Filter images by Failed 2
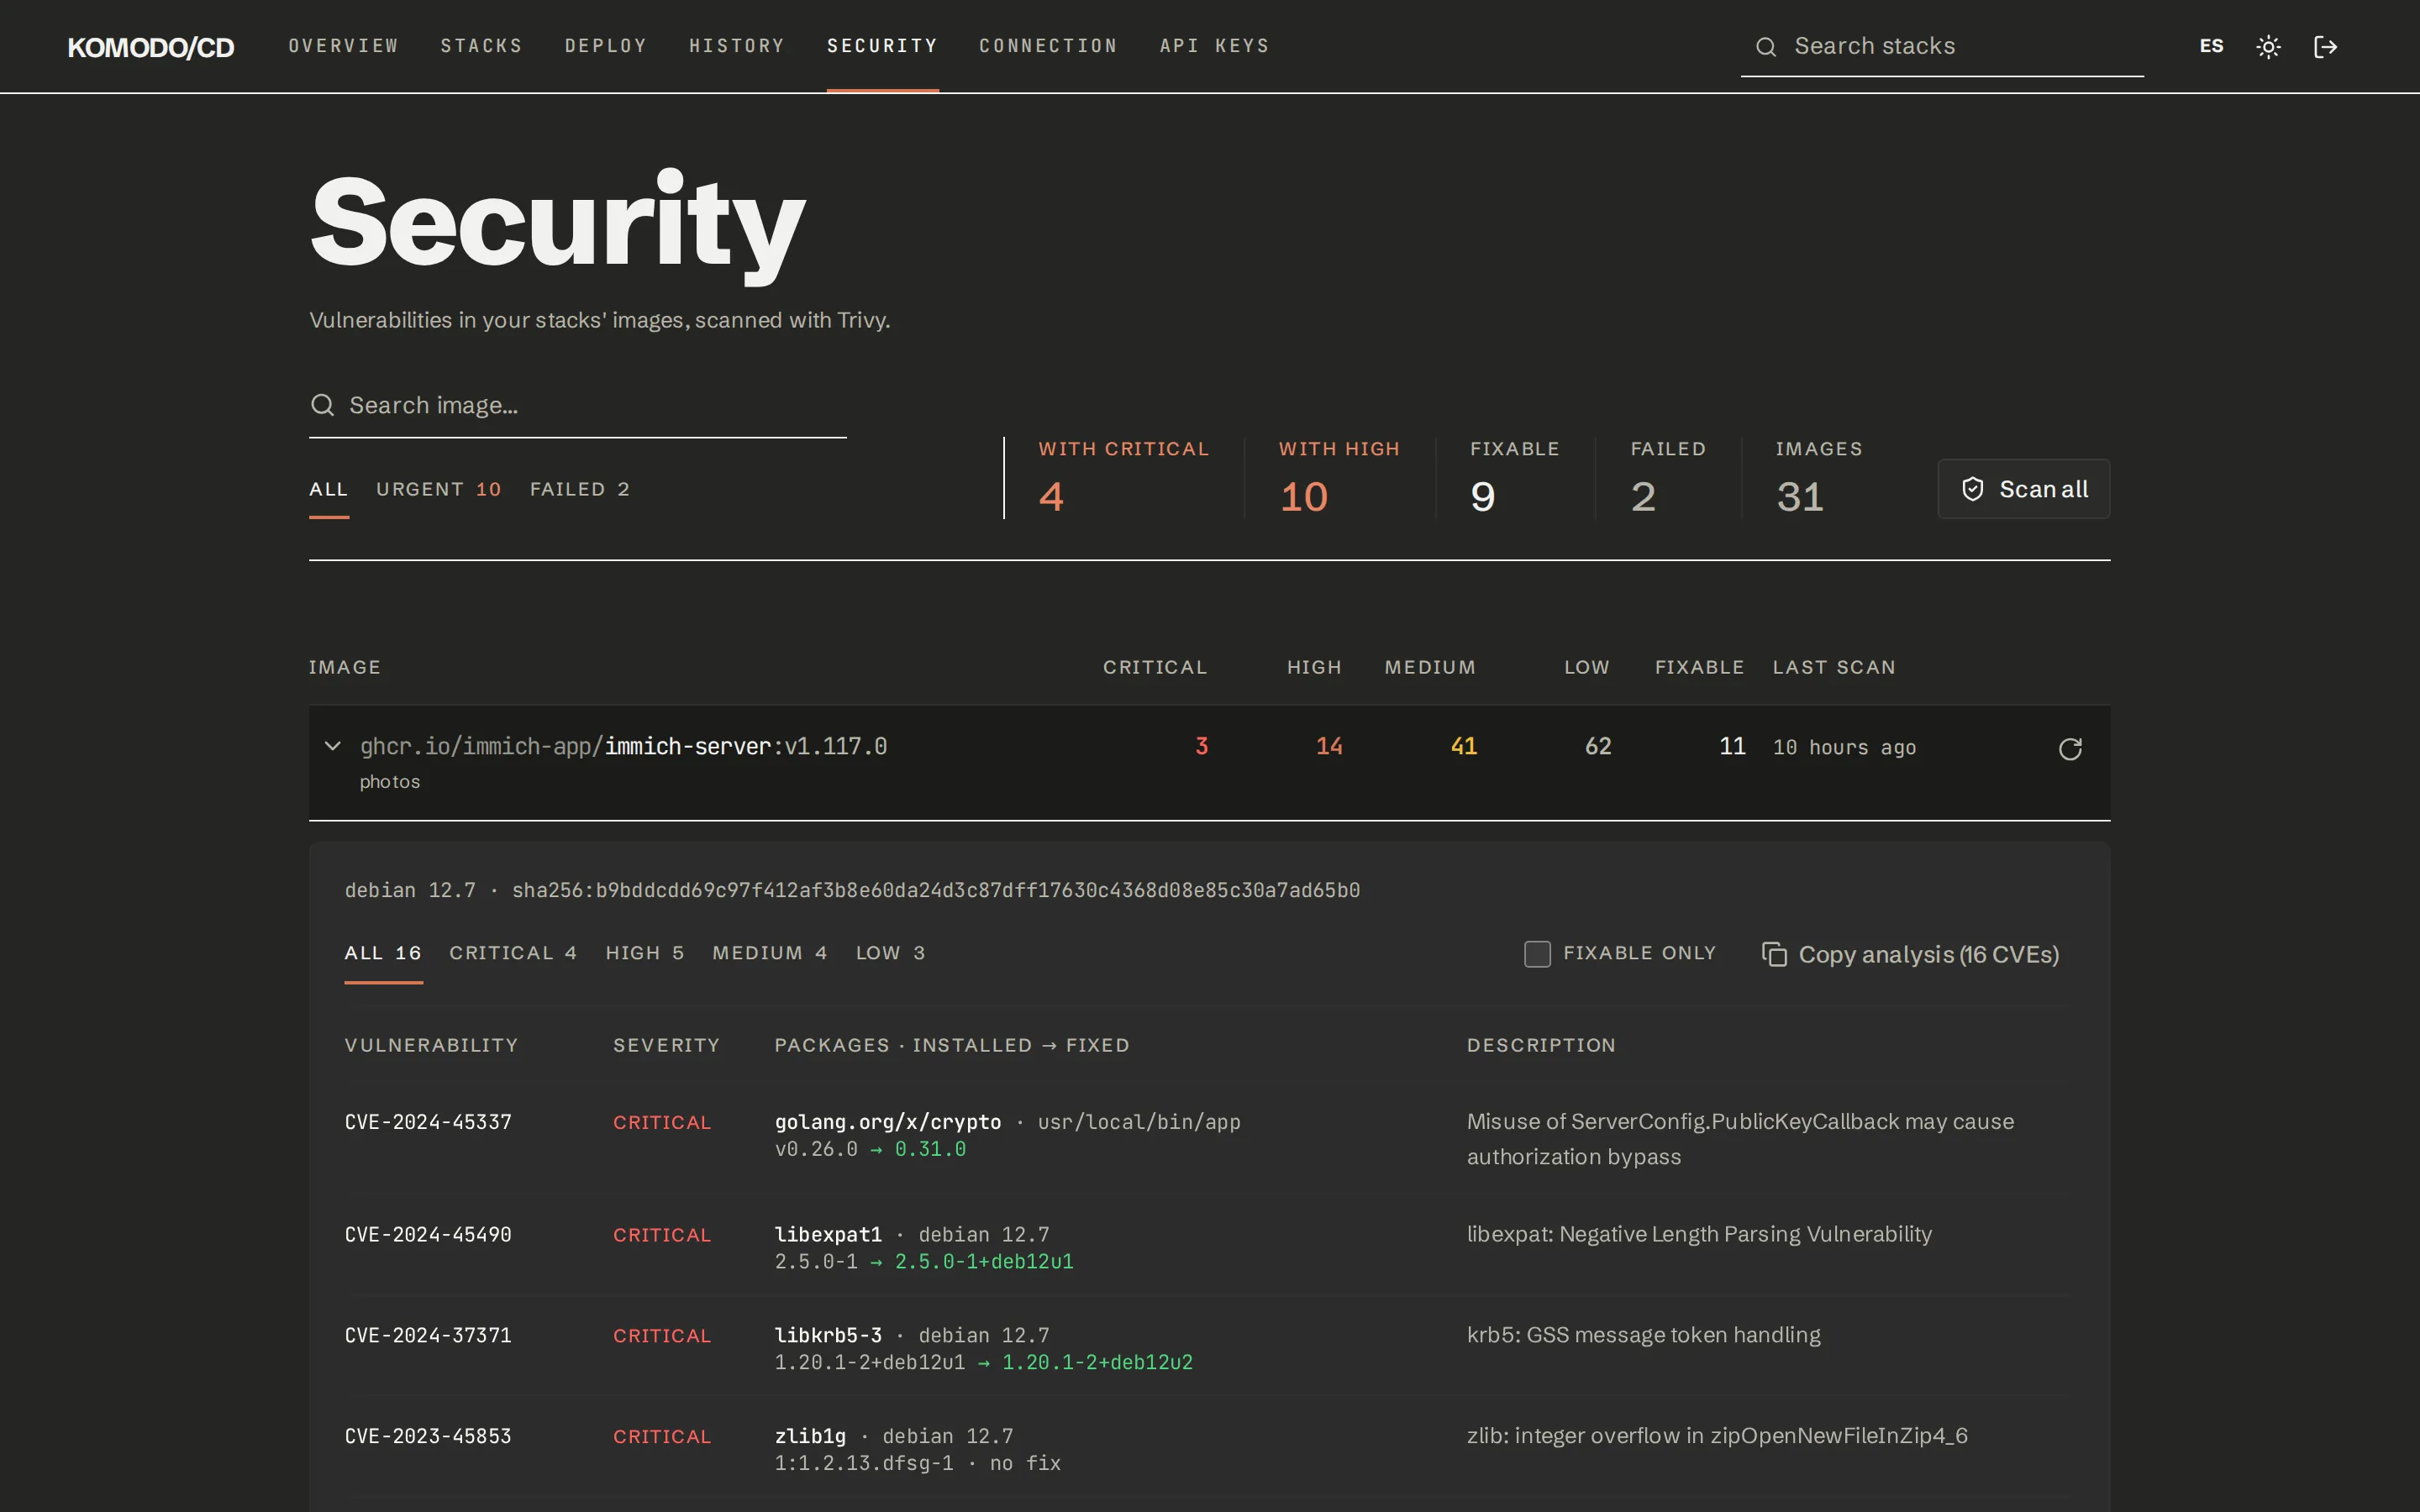The width and height of the screenshot is (2420, 1512). click(x=579, y=489)
